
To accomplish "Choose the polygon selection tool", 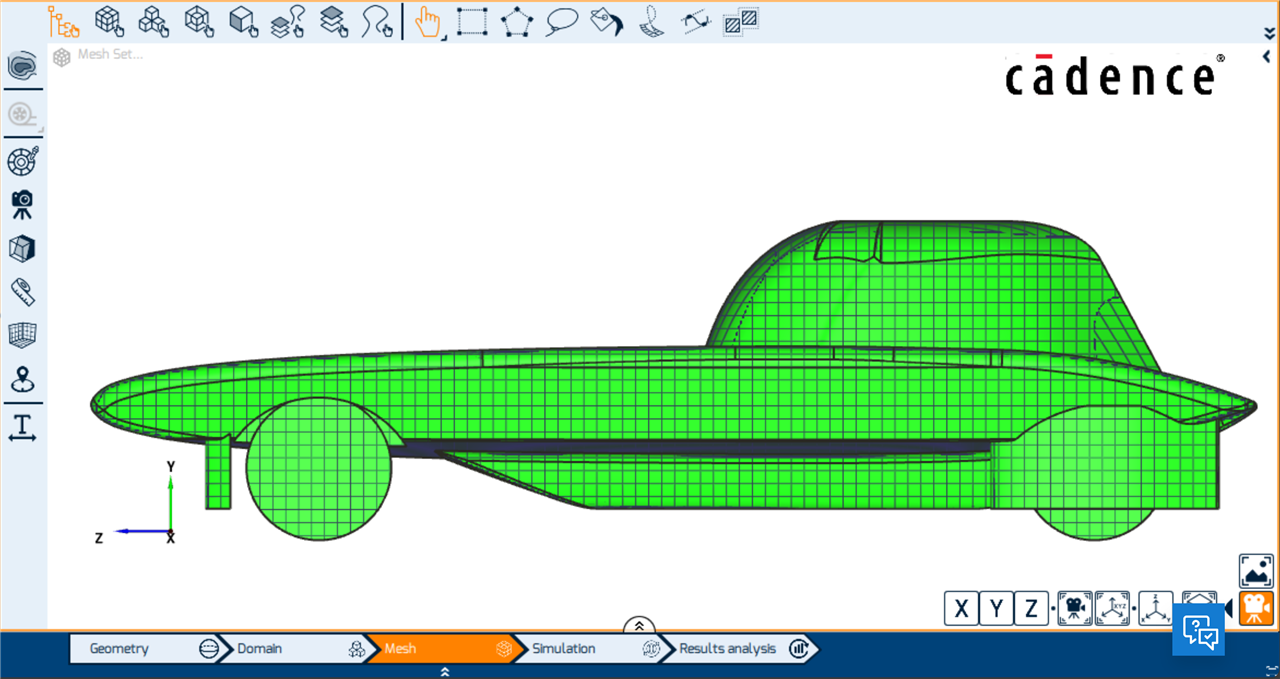I will pos(517,21).
